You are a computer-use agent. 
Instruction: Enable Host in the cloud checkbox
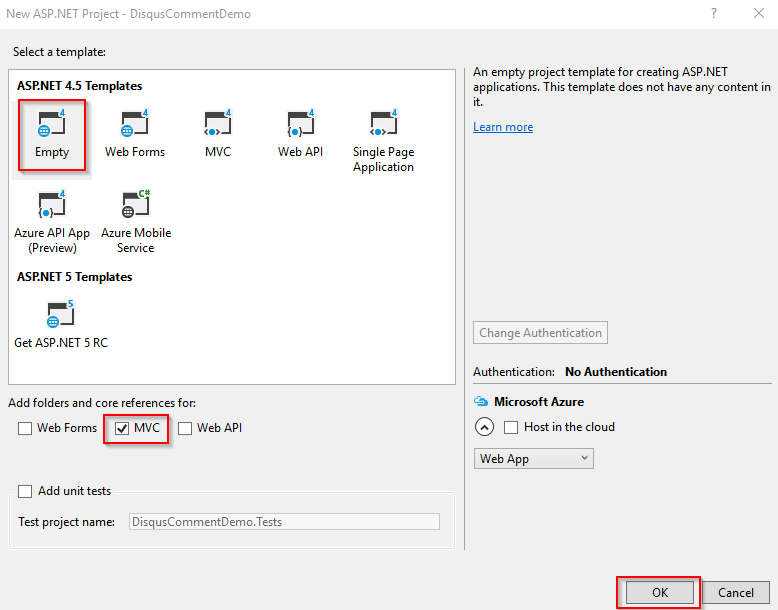pos(511,427)
